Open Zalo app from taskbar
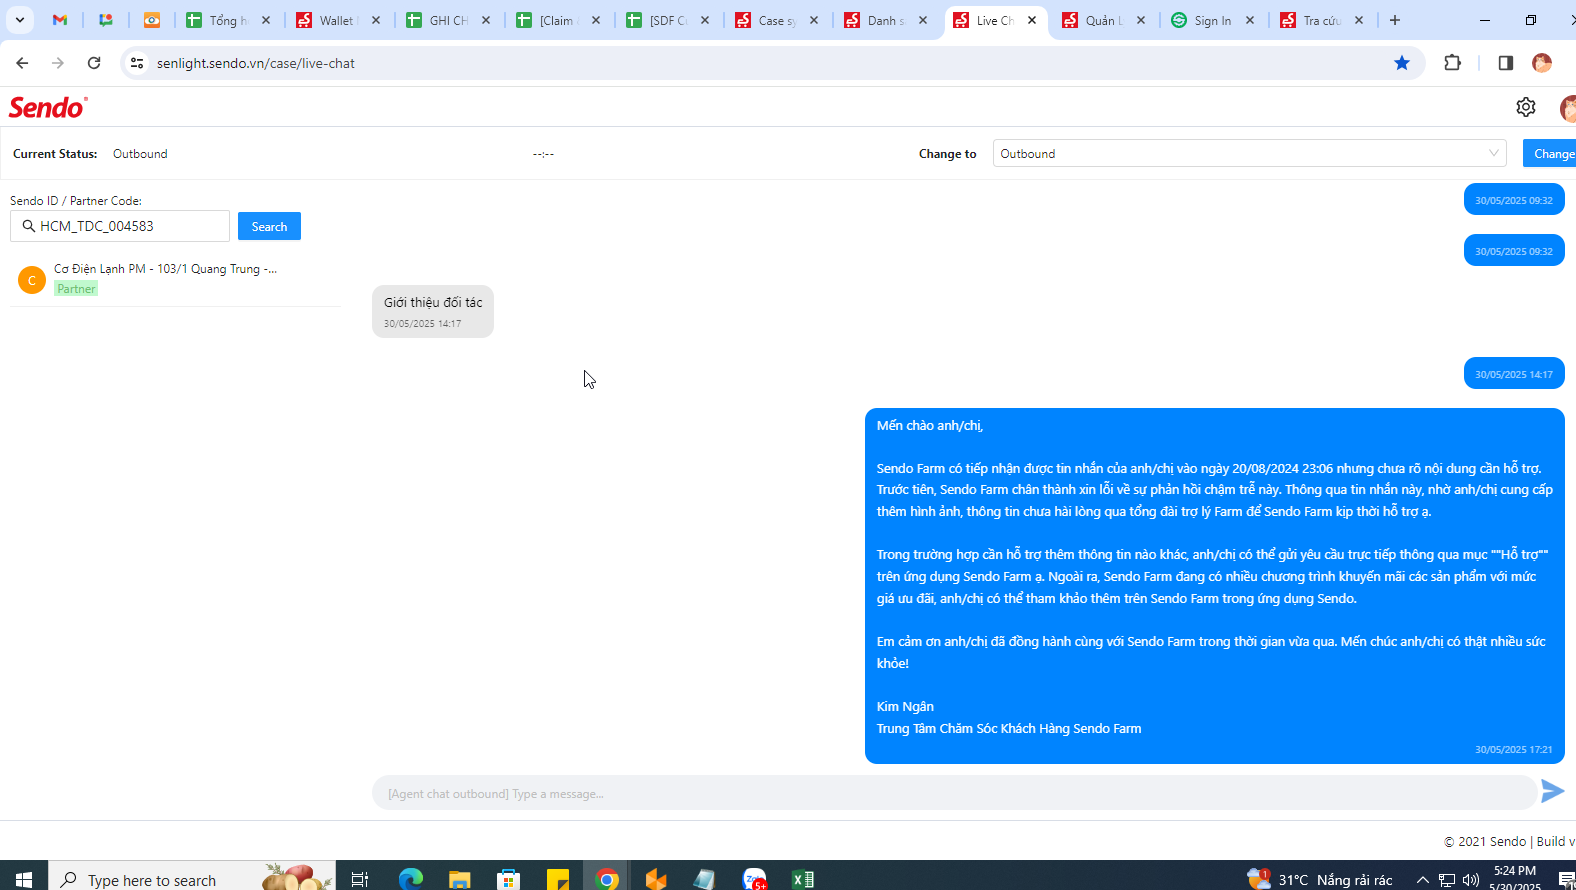This screenshot has width=1576, height=890. [755, 879]
